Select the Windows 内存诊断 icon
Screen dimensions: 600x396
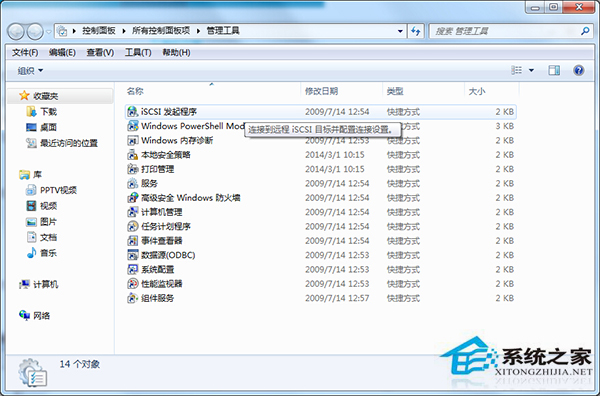(x=132, y=140)
